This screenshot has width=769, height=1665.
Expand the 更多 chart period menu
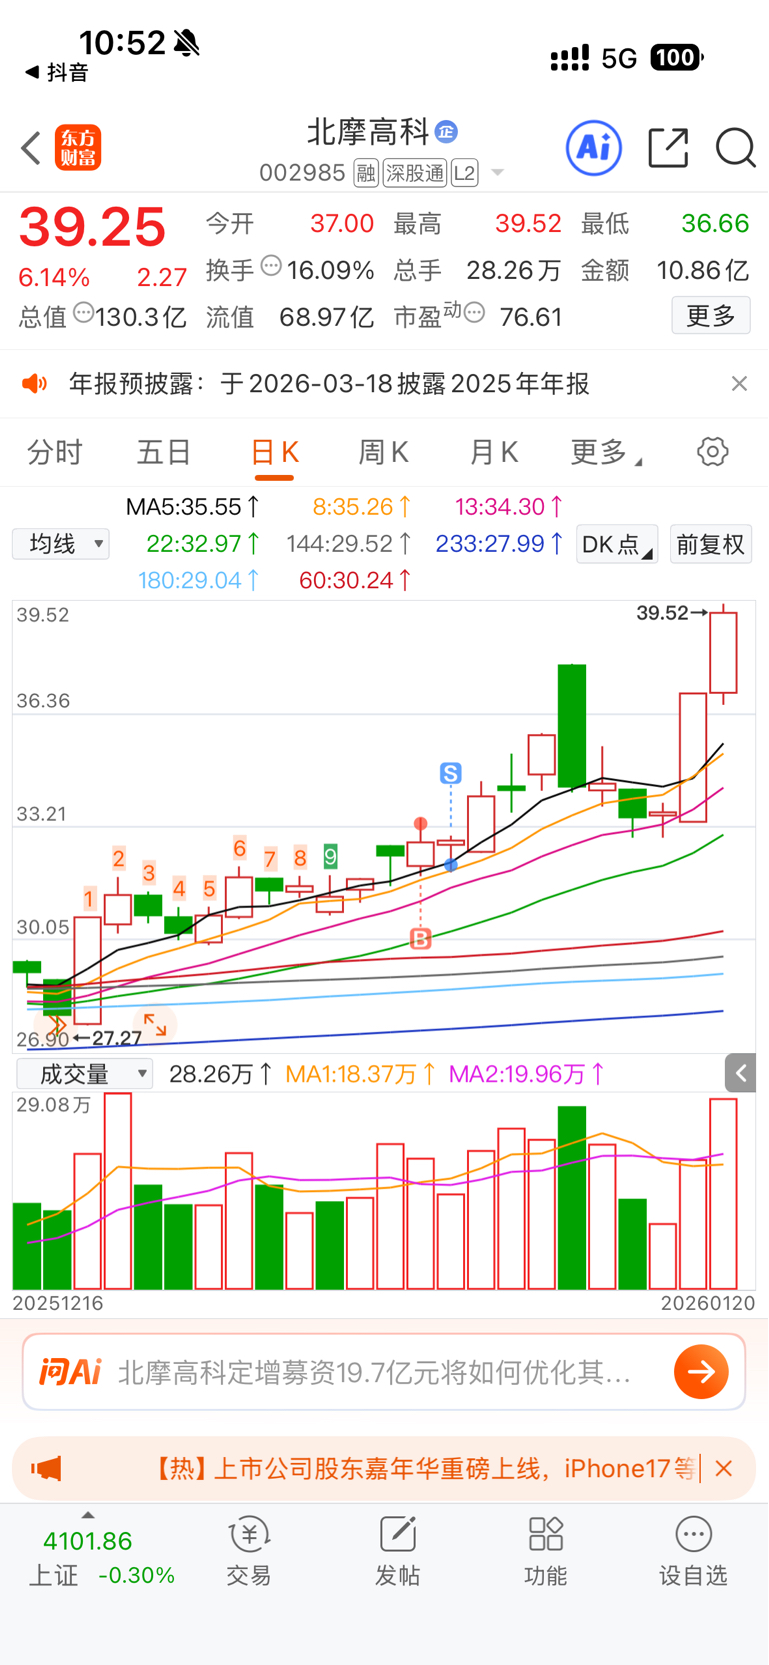click(605, 453)
